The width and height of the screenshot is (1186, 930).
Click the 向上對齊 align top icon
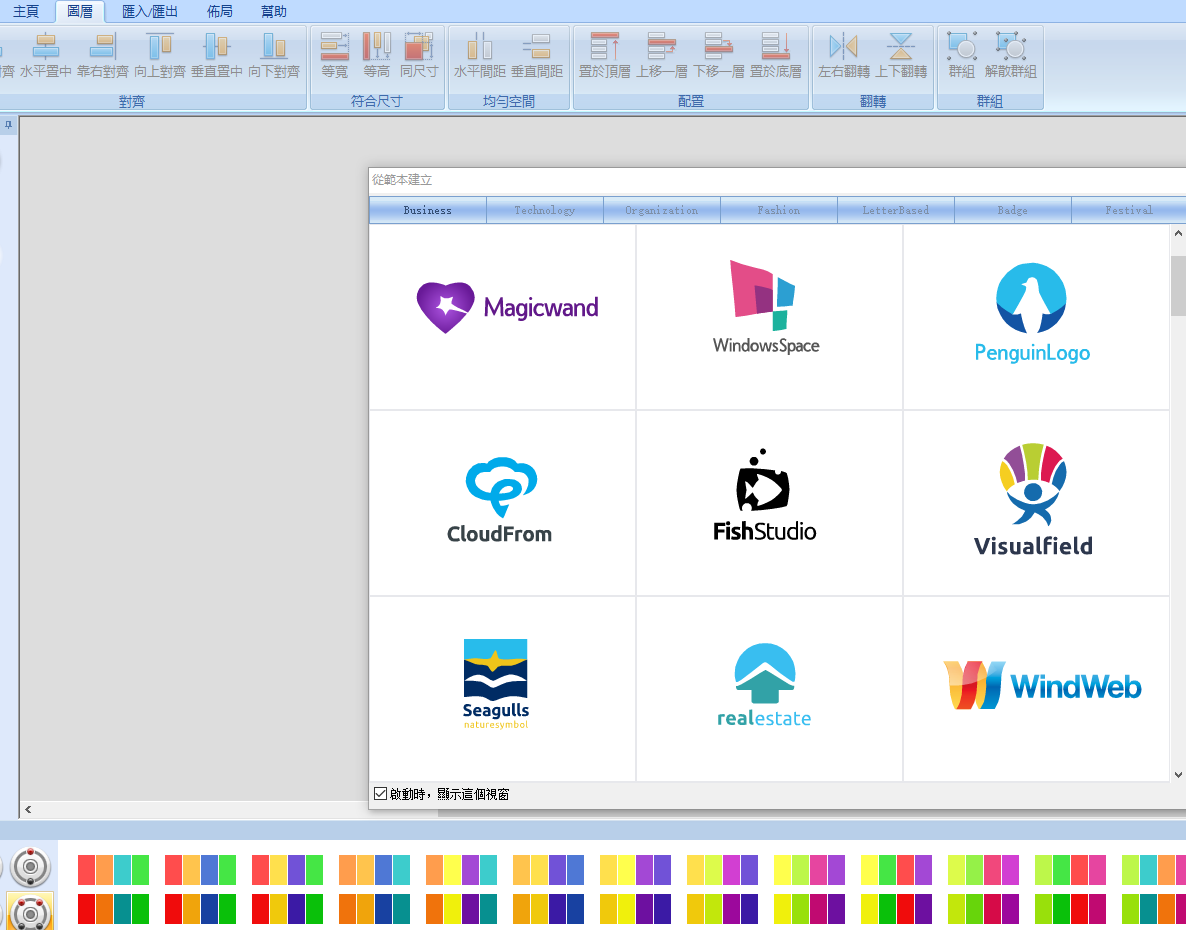[x=160, y=55]
